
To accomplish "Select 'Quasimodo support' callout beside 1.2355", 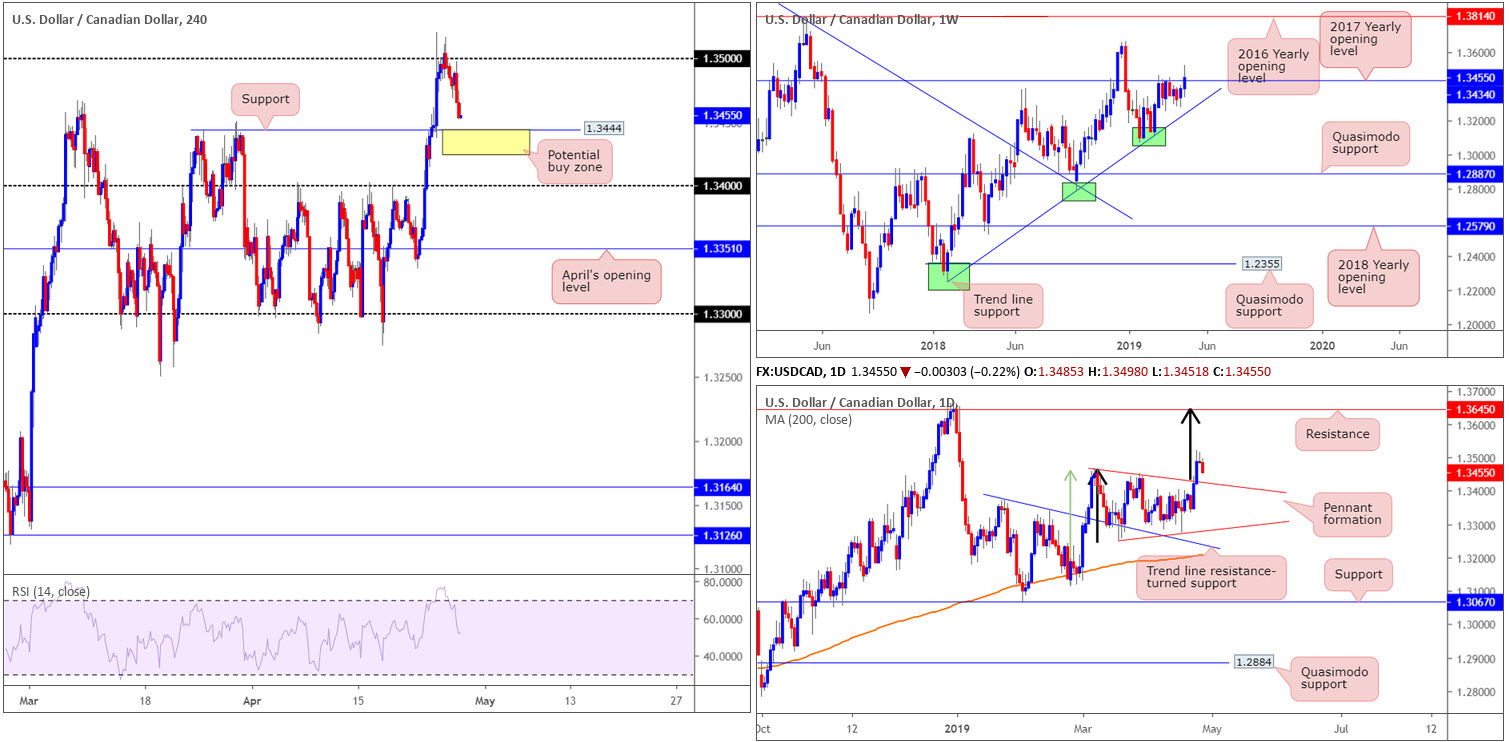I will click(1270, 304).
